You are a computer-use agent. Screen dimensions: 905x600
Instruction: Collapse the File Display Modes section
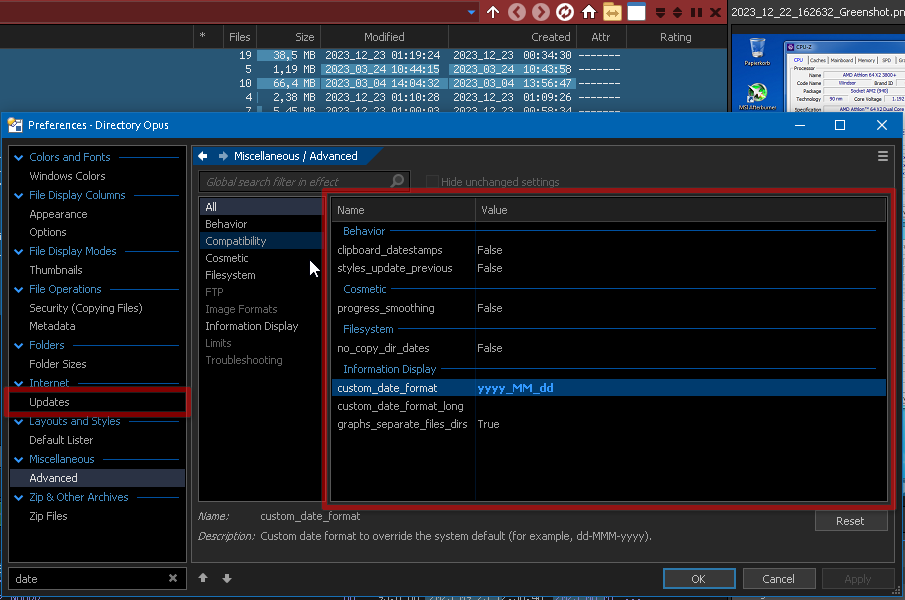(19, 252)
